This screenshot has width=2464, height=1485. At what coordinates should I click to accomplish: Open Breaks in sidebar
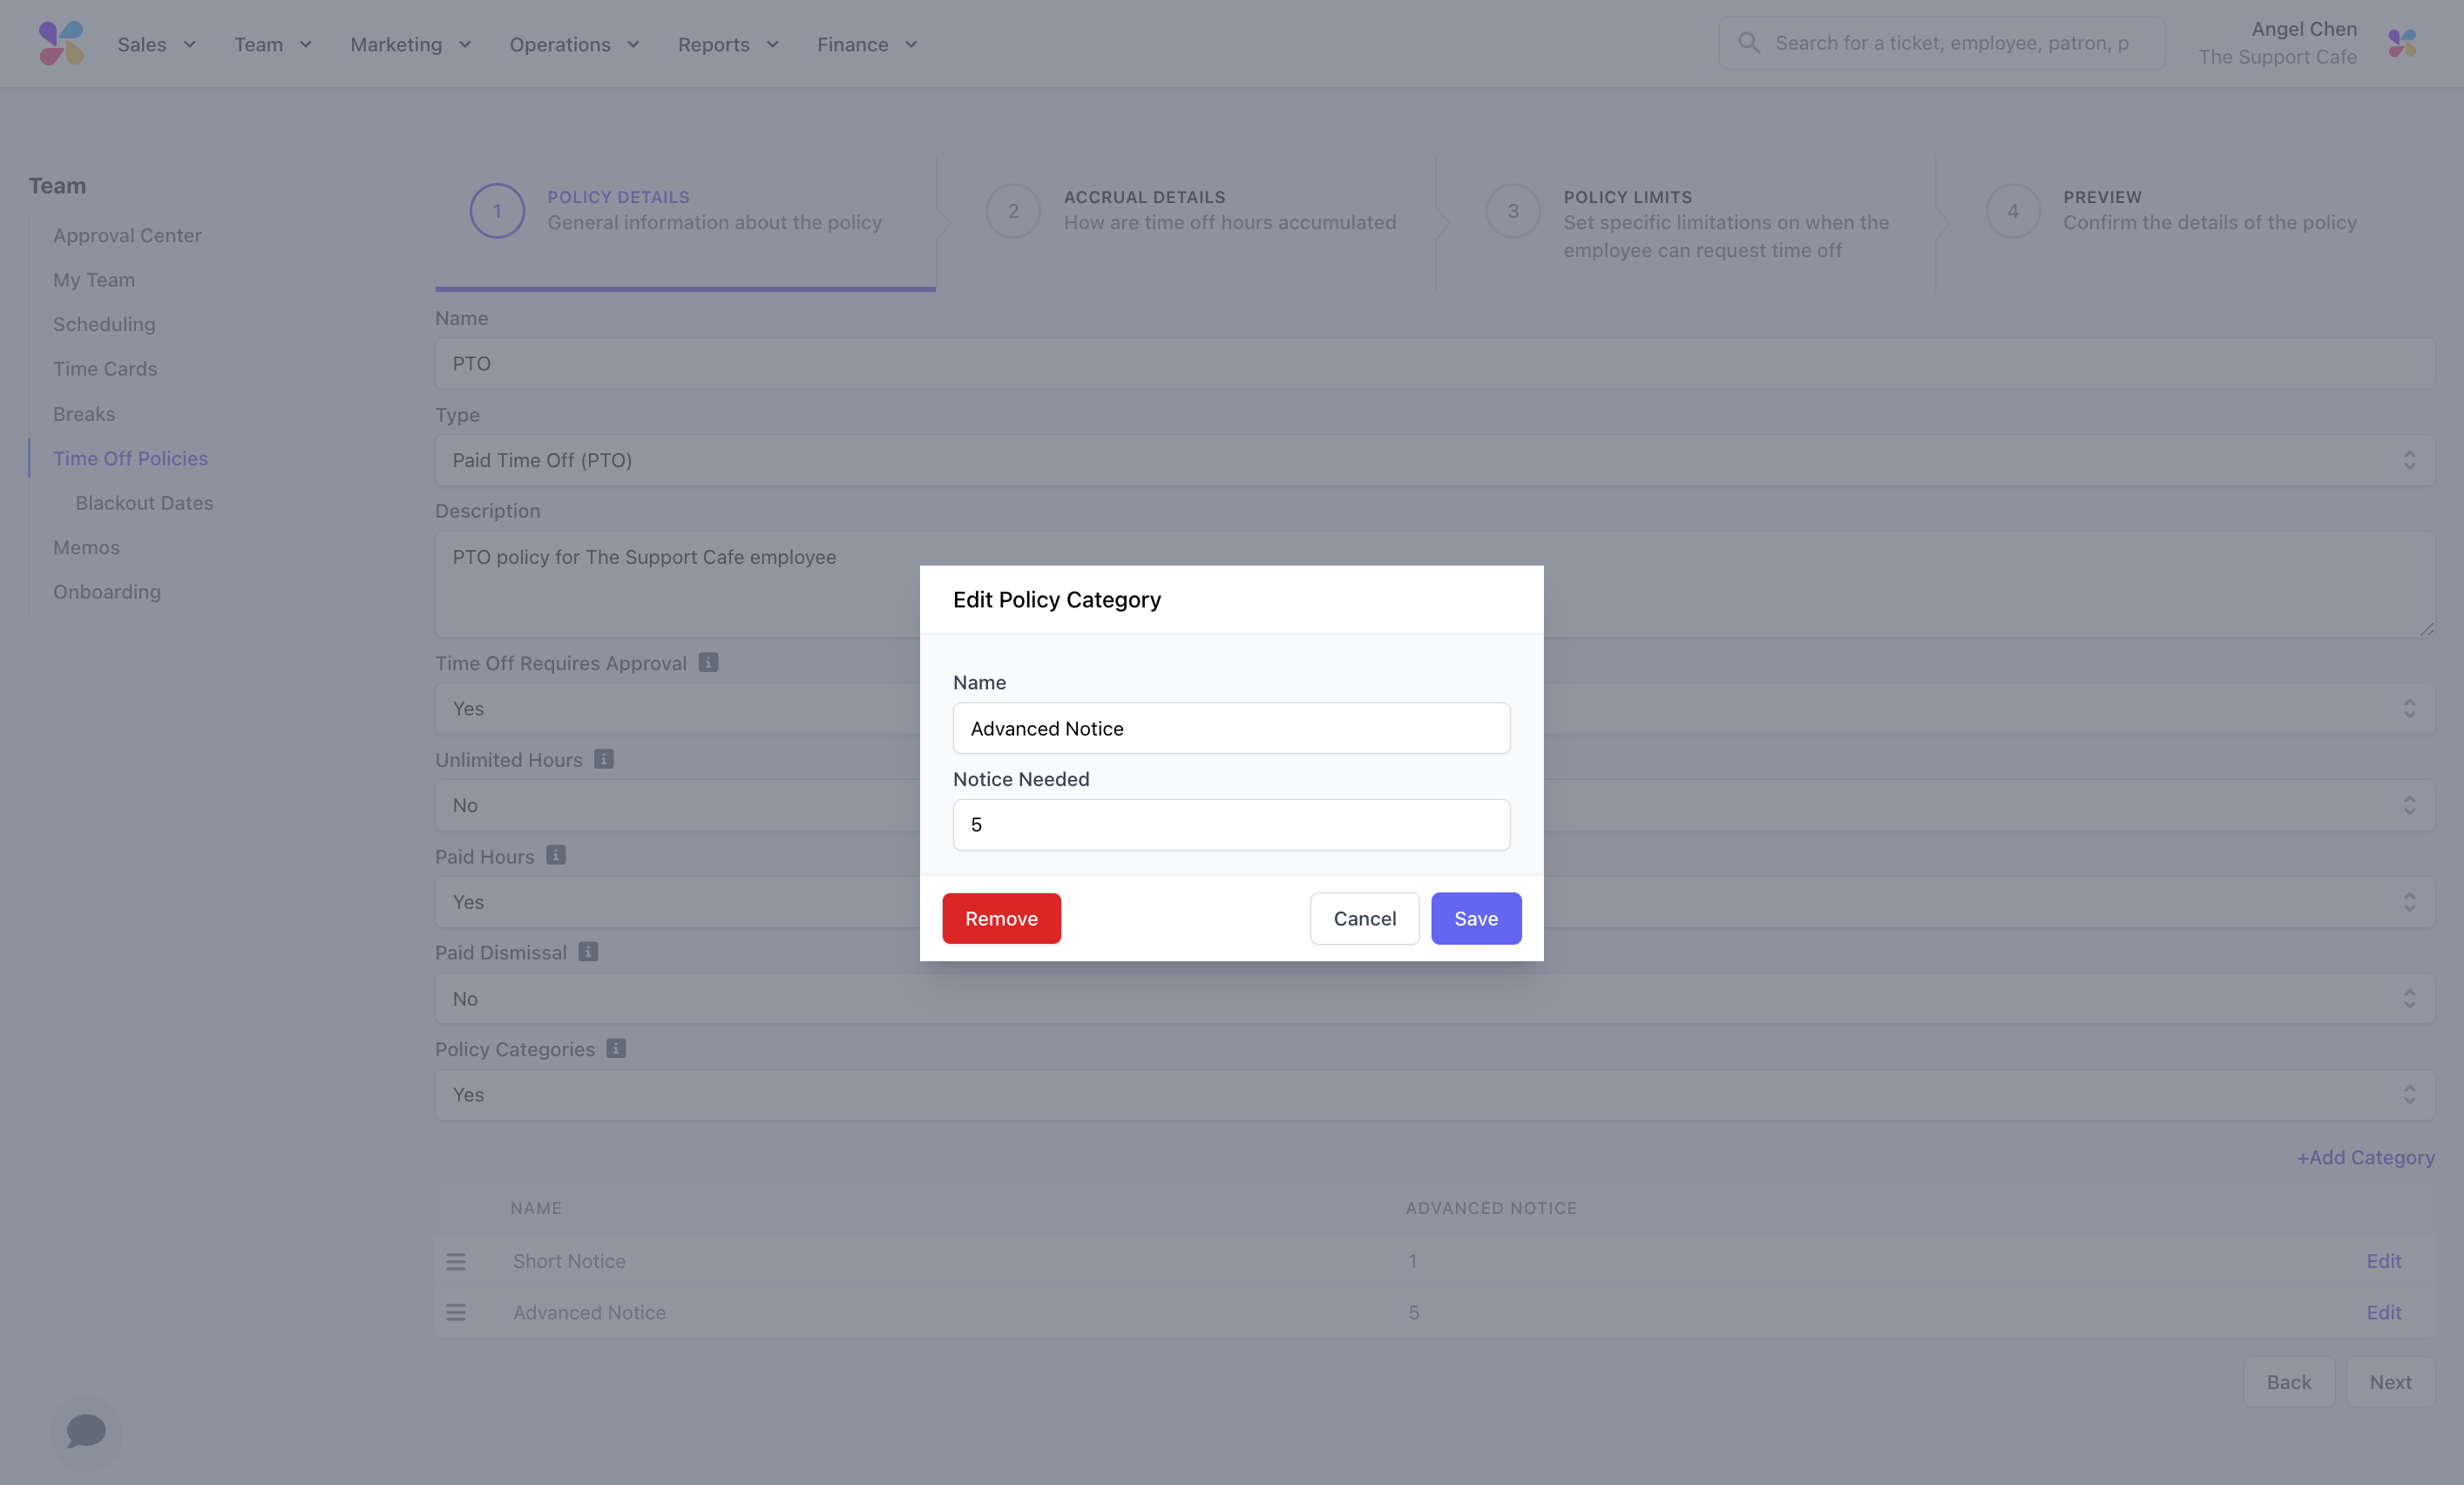[x=84, y=413]
